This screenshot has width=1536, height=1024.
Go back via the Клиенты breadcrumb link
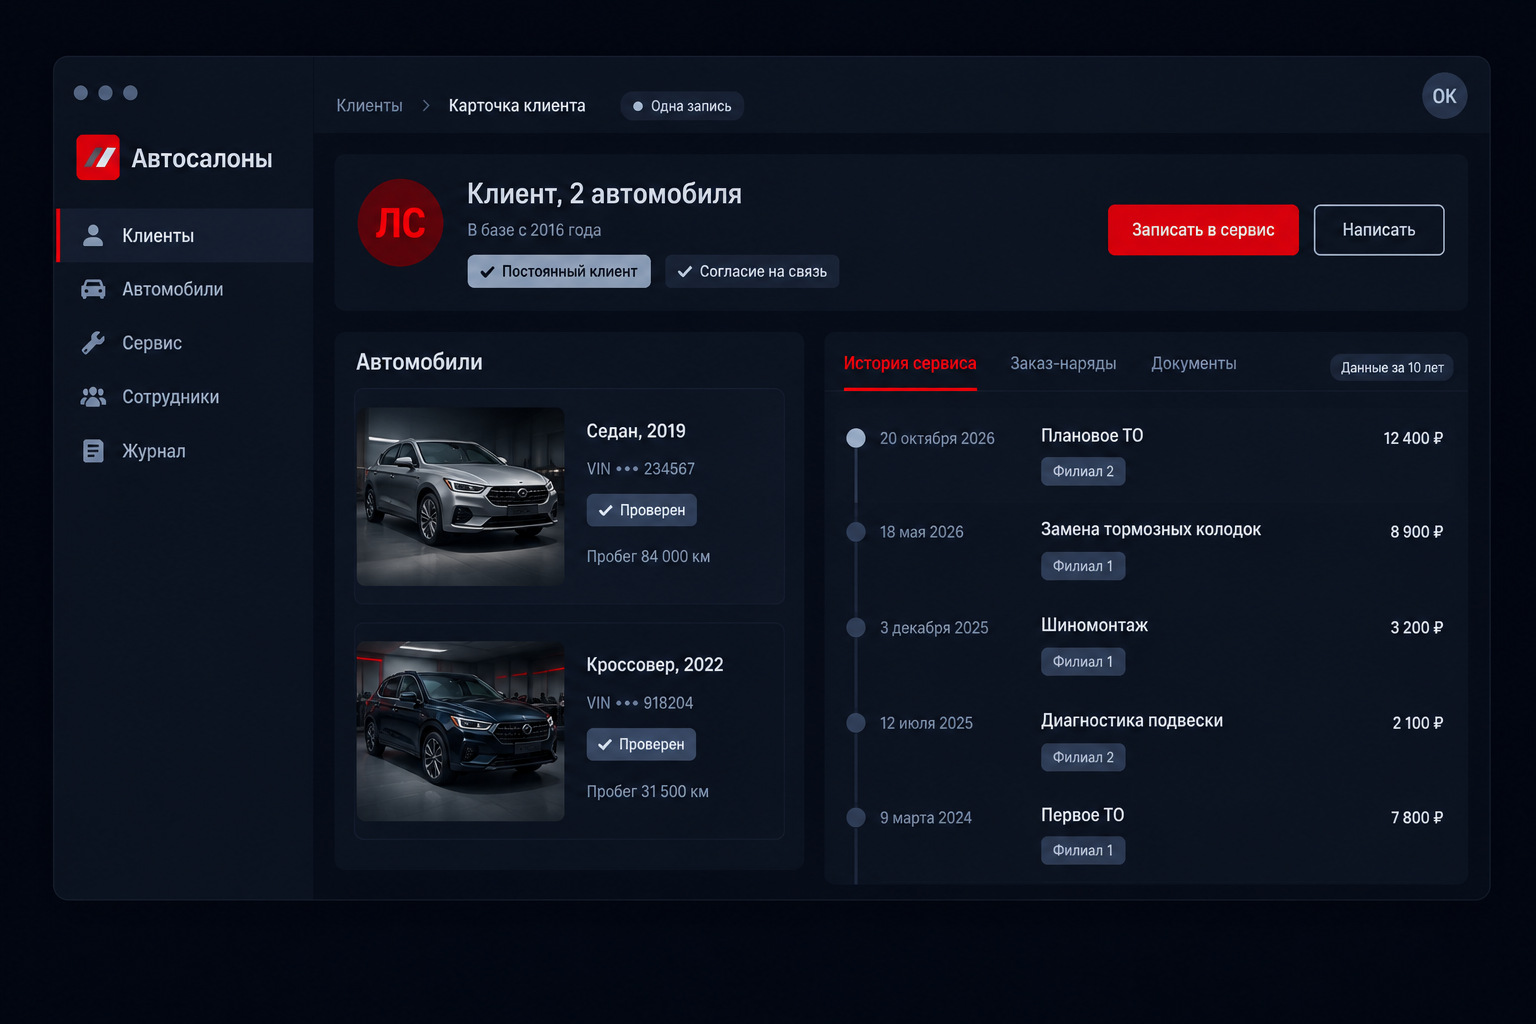(369, 106)
